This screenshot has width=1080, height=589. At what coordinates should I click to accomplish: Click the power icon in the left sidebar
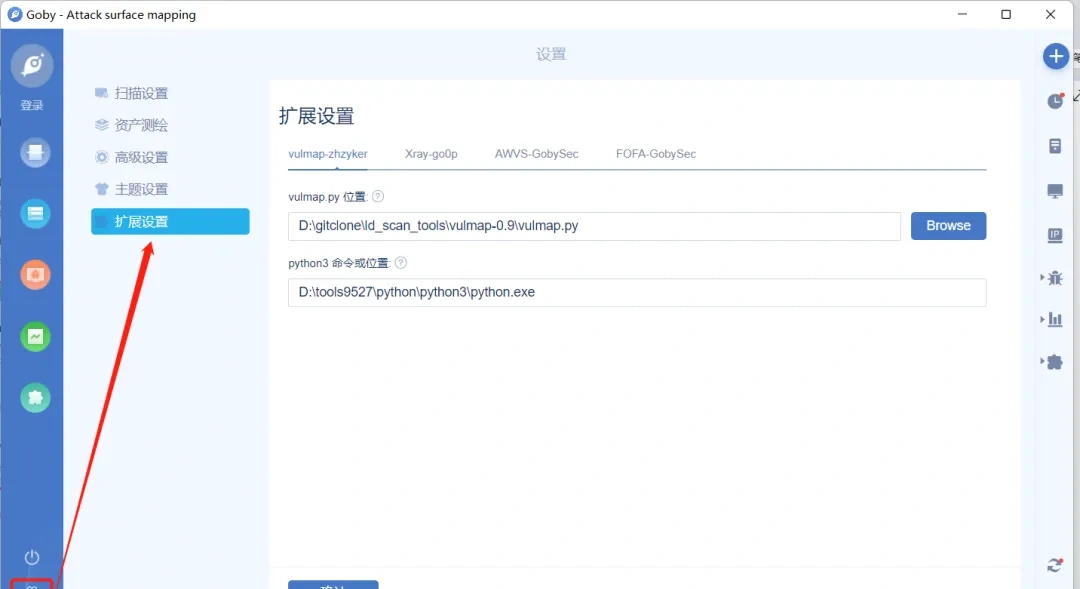[32, 557]
